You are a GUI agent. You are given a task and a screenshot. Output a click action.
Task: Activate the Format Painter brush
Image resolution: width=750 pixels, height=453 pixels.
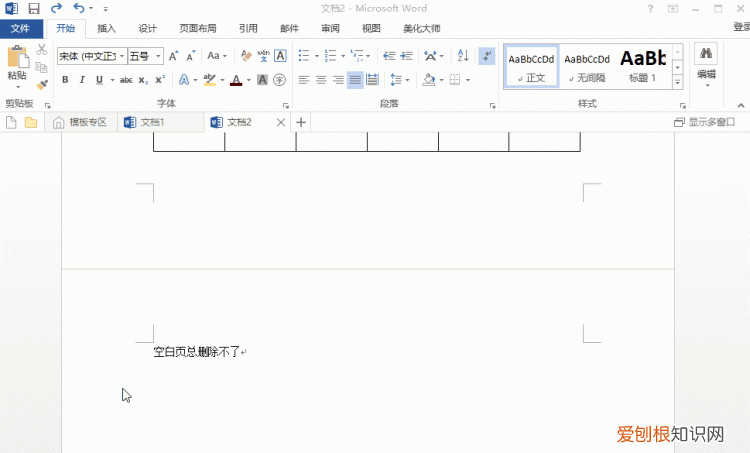42,85
